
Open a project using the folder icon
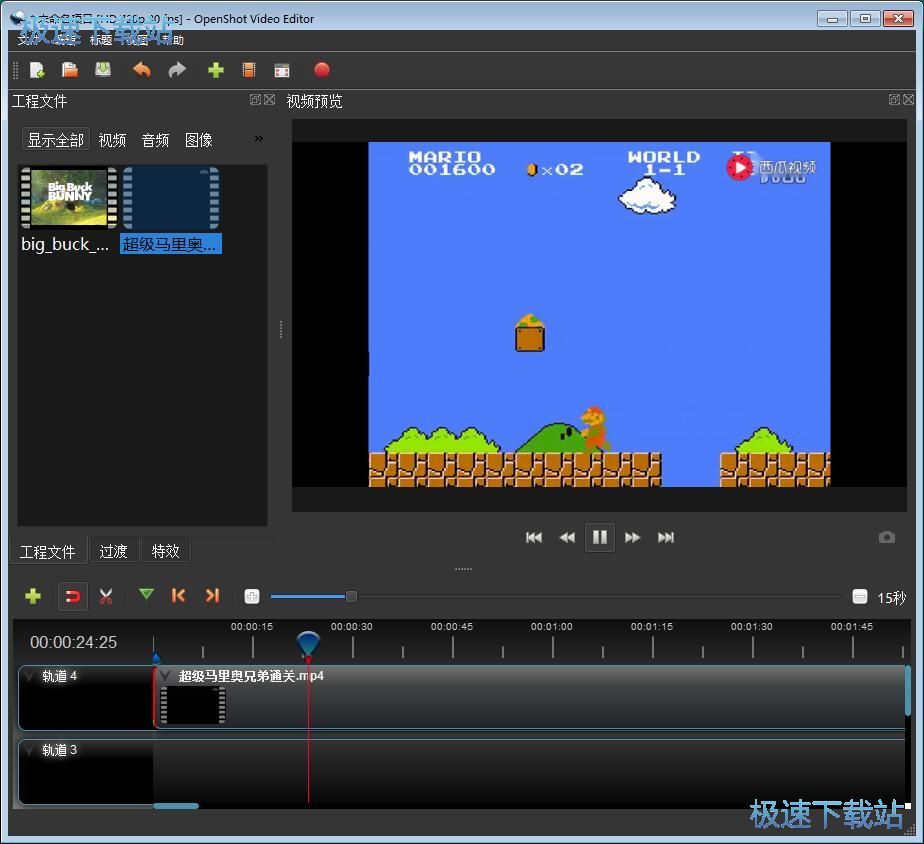coord(70,70)
